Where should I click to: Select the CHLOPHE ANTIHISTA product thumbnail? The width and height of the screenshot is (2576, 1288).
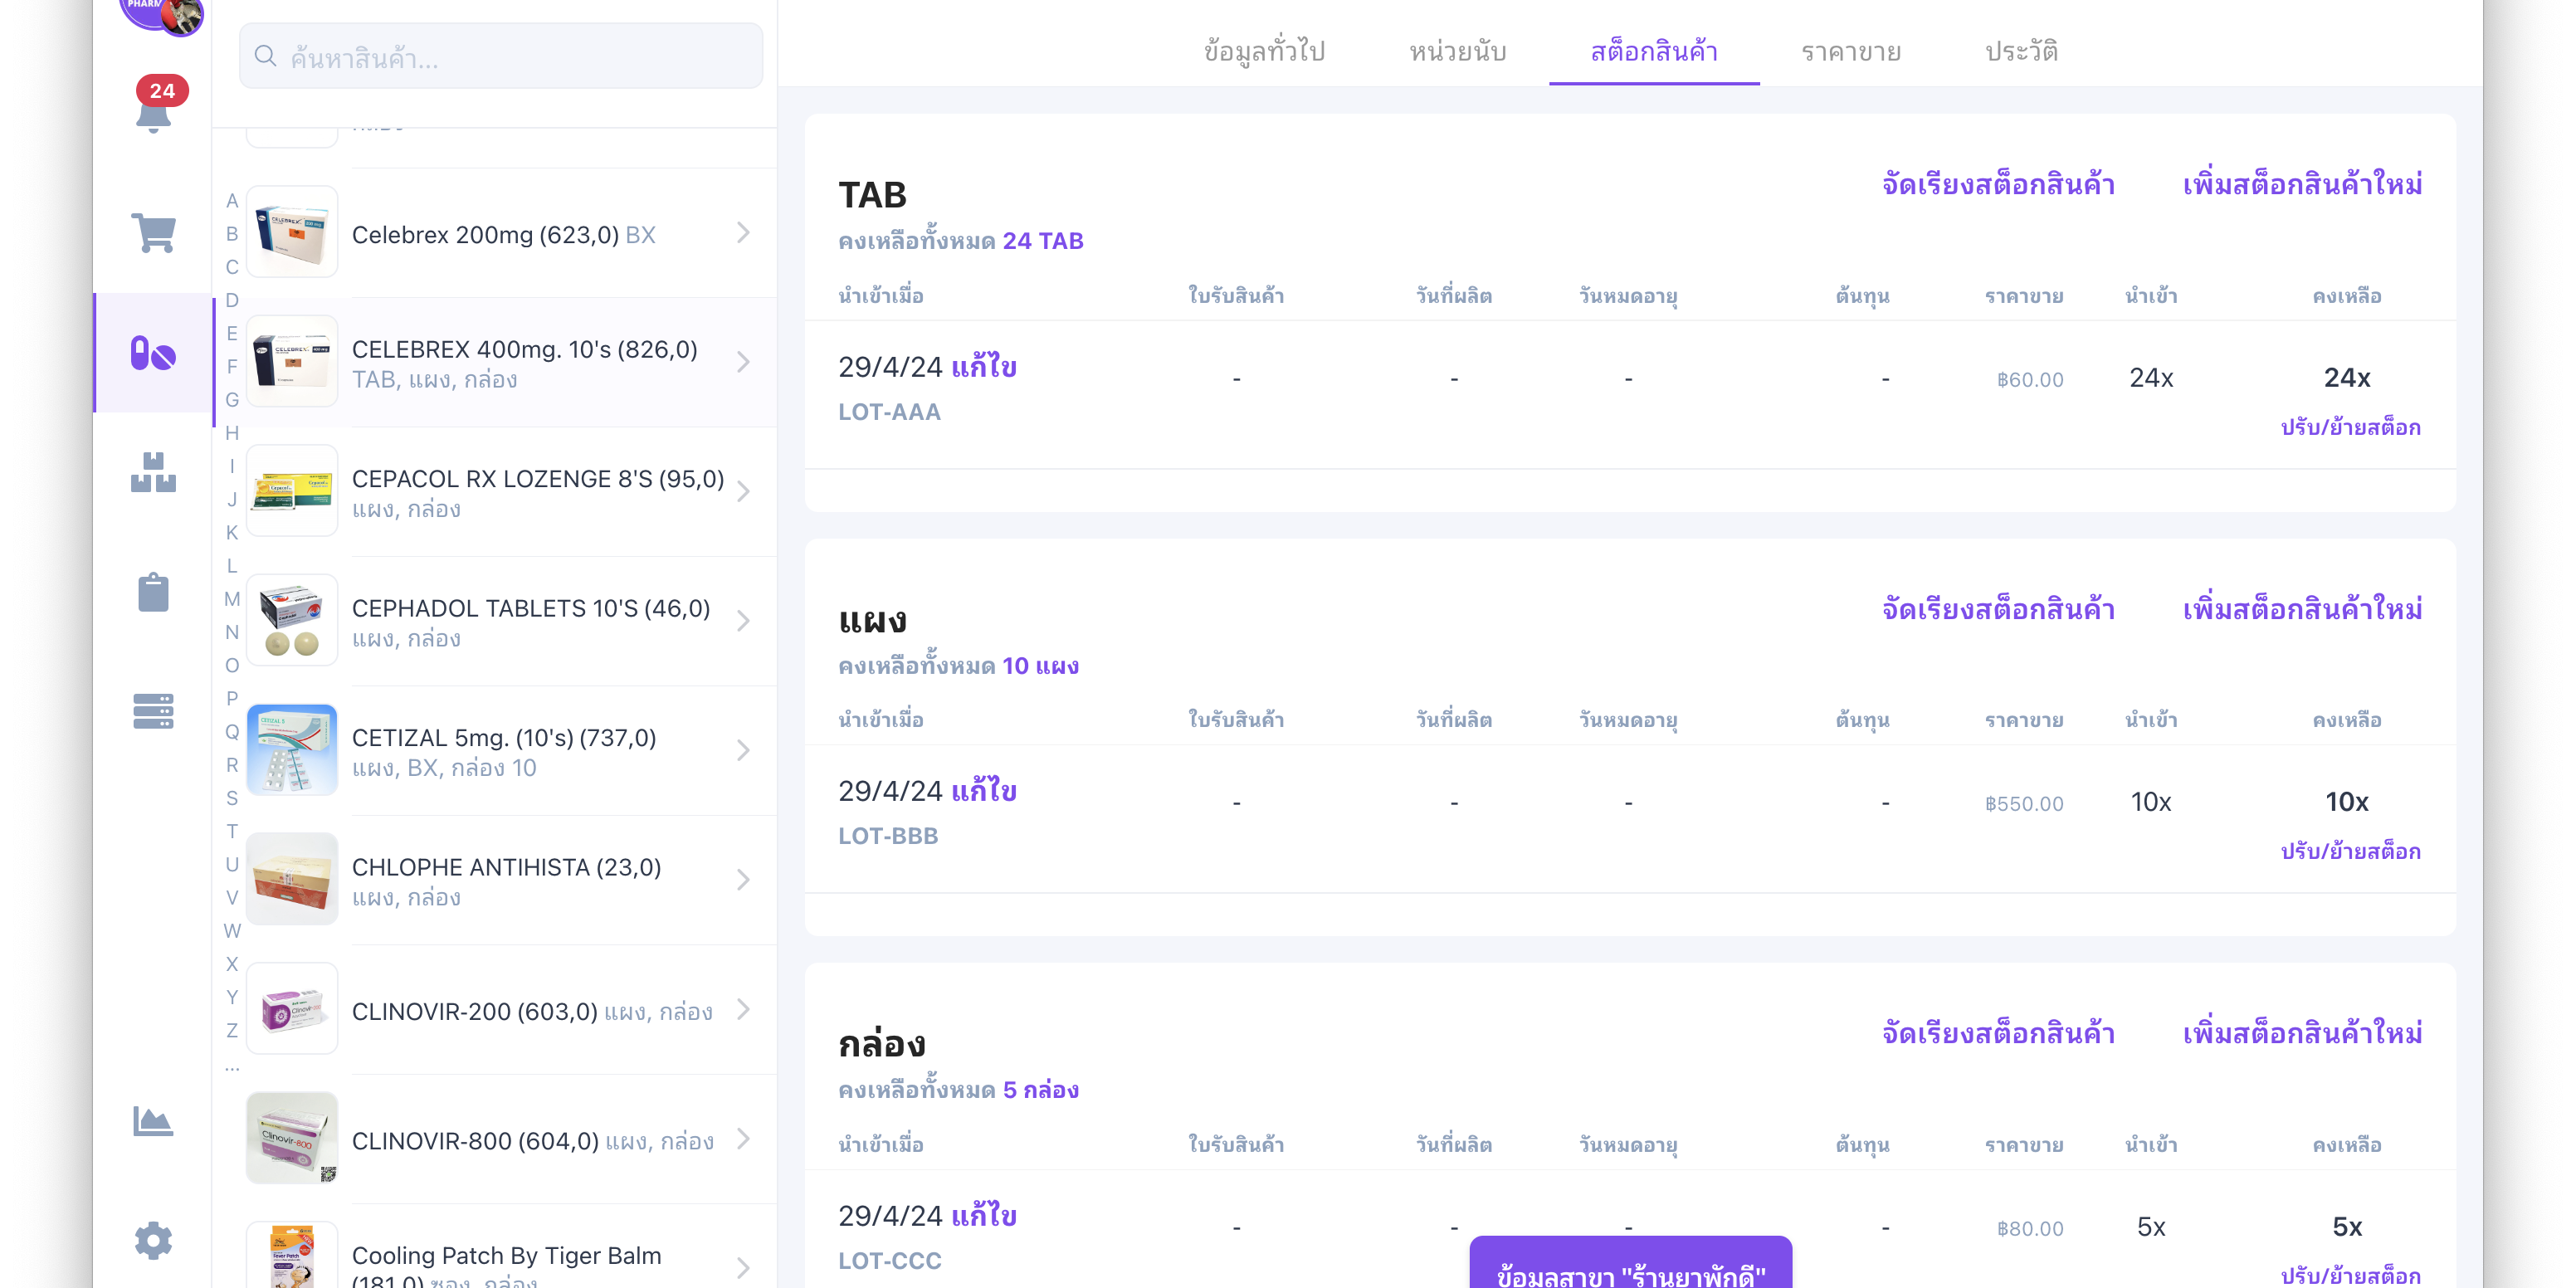coord(292,879)
